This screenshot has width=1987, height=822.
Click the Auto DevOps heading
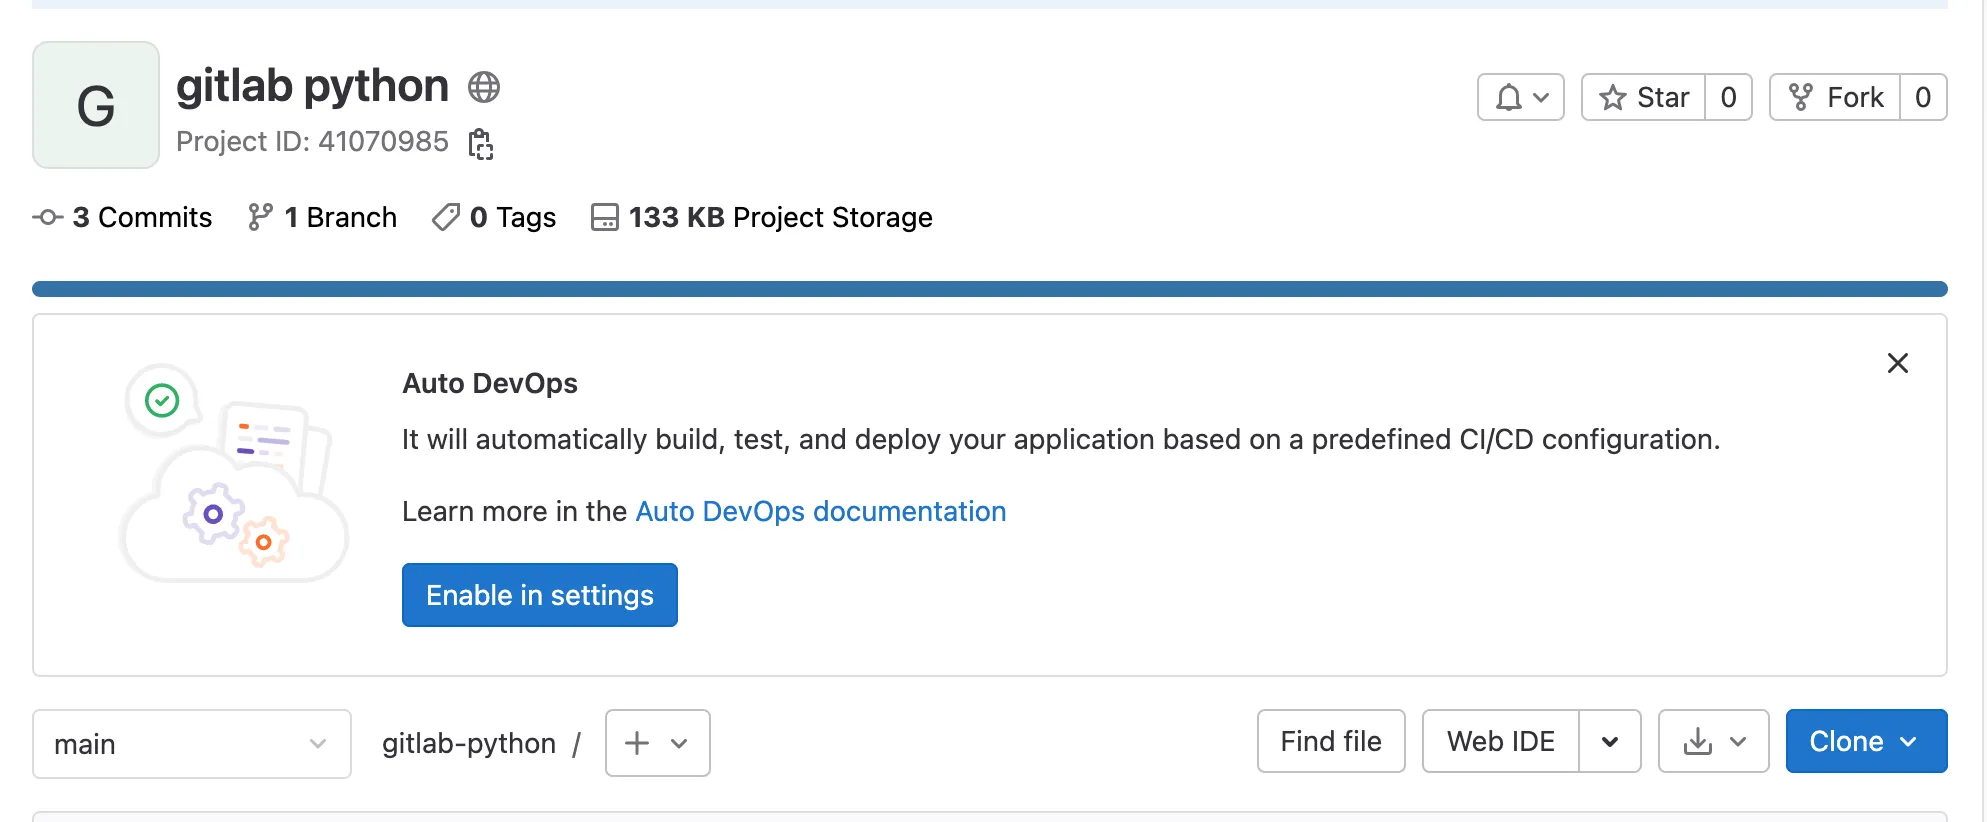[490, 383]
